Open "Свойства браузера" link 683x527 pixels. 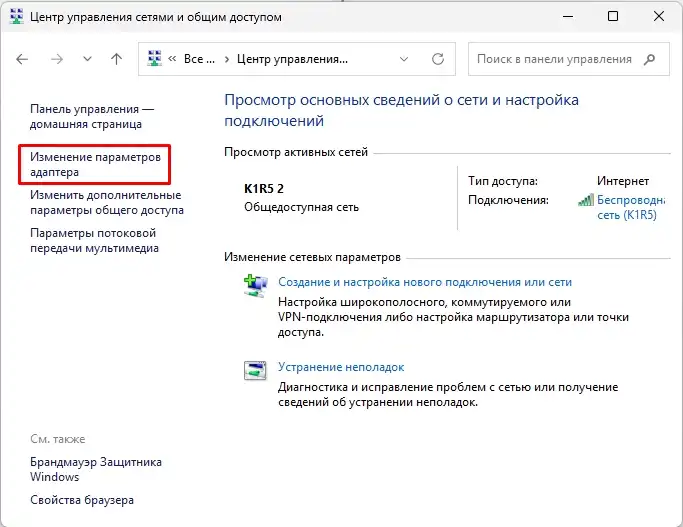[x=82, y=500]
